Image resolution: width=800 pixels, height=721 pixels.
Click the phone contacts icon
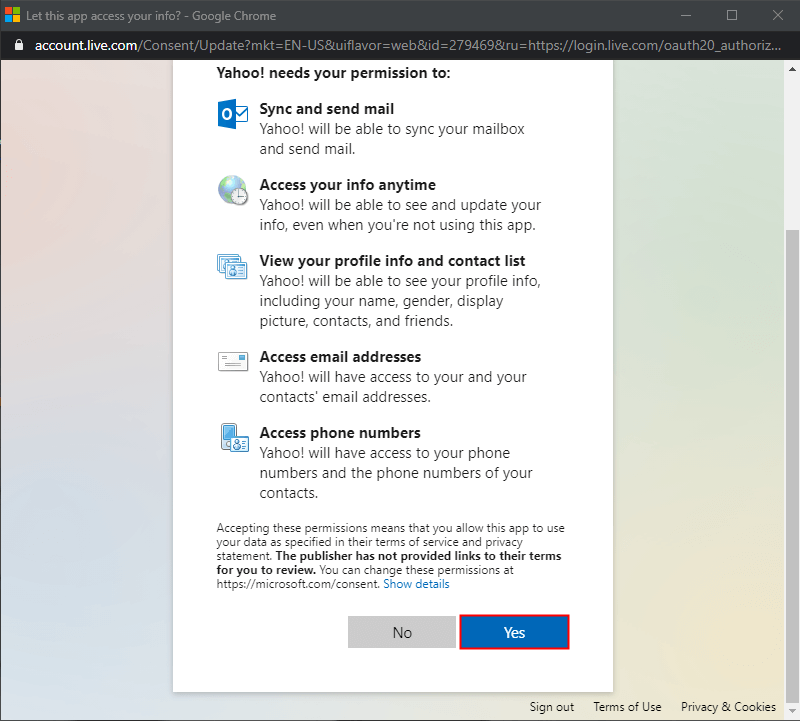click(234, 438)
